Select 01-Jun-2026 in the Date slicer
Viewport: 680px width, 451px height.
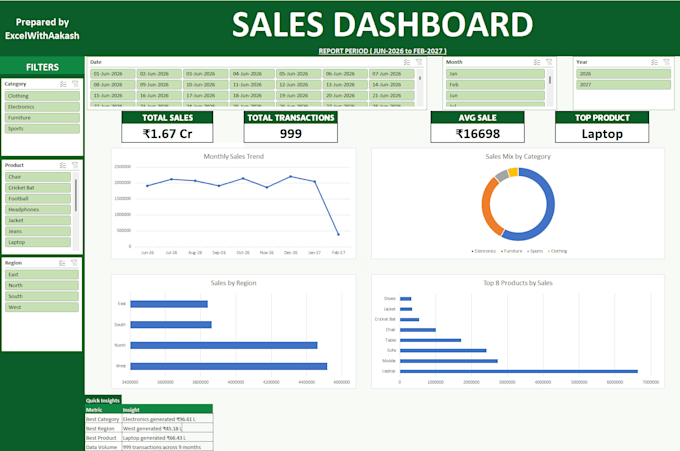tap(113, 74)
